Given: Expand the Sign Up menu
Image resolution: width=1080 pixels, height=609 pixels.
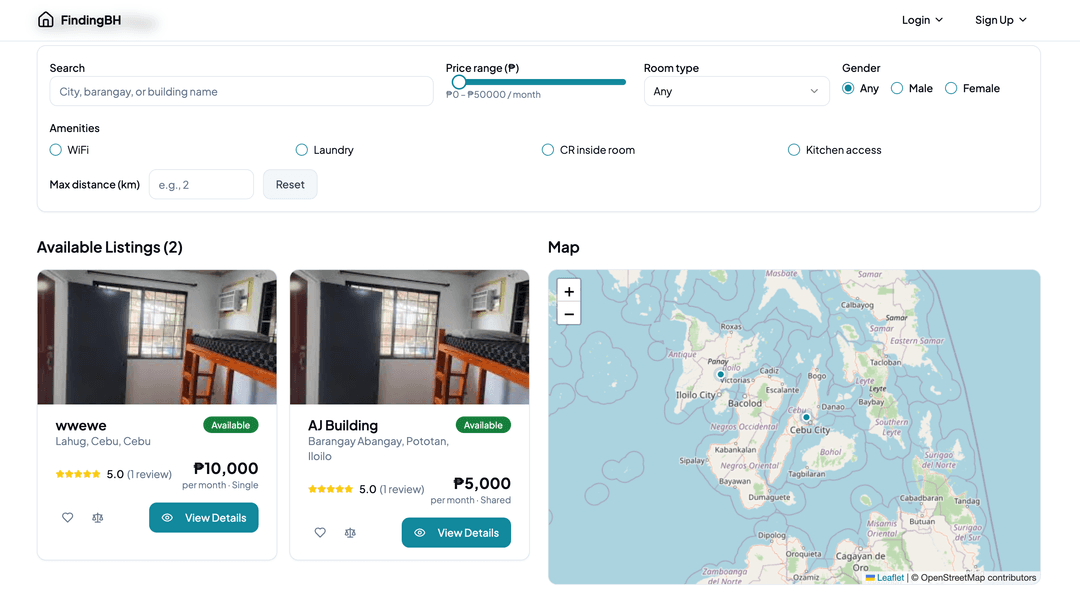Looking at the screenshot, I should [x=1000, y=20].
